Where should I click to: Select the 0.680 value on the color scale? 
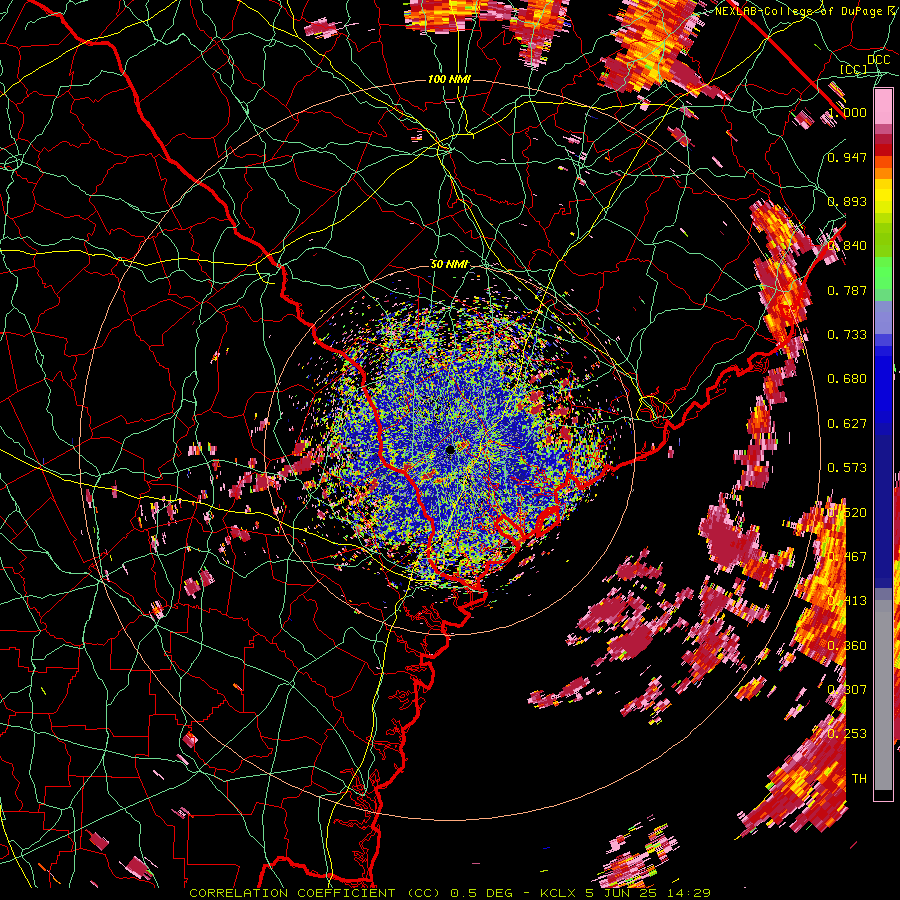pyautogui.click(x=847, y=379)
